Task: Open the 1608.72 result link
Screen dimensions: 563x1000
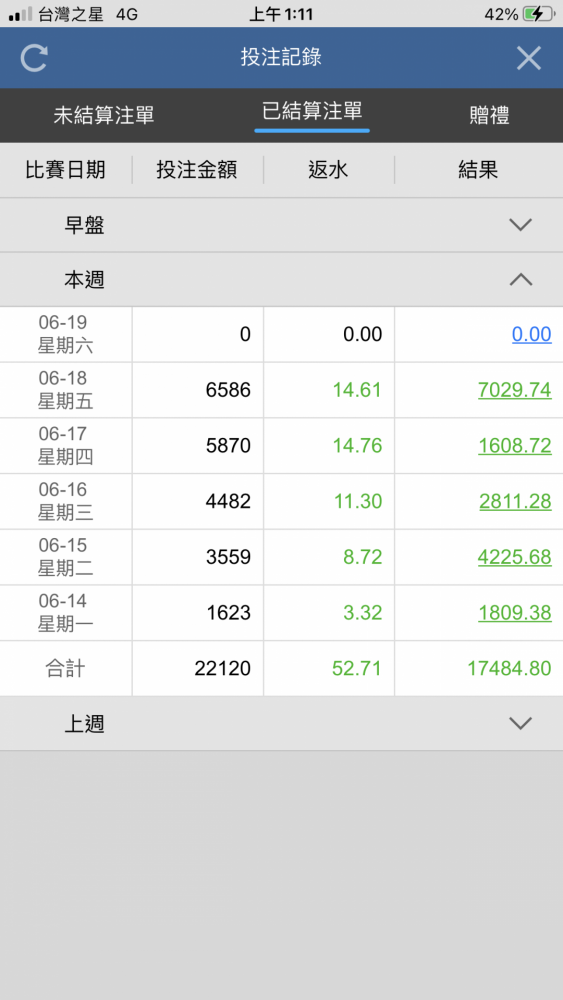Action: (515, 446)
